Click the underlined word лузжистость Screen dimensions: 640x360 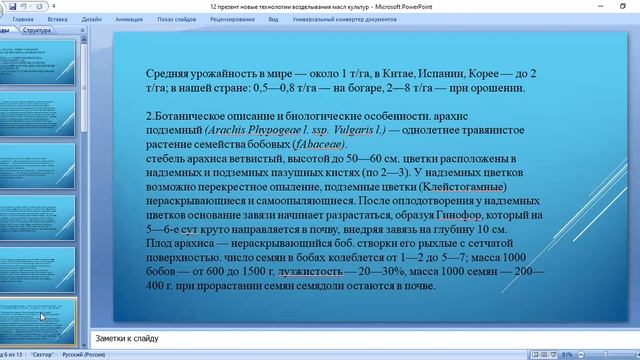[x=310, y=271]
